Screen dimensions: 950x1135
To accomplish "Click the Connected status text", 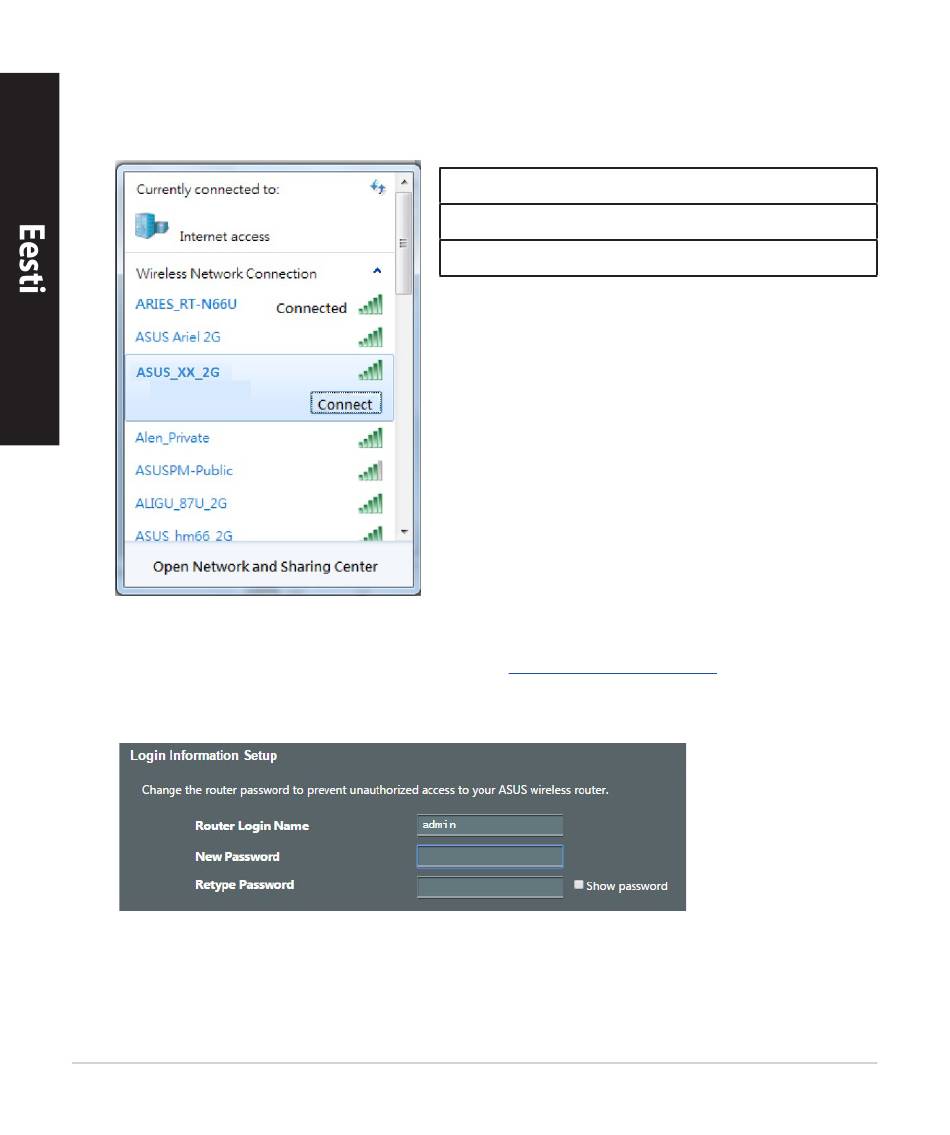I will (311, 308).
